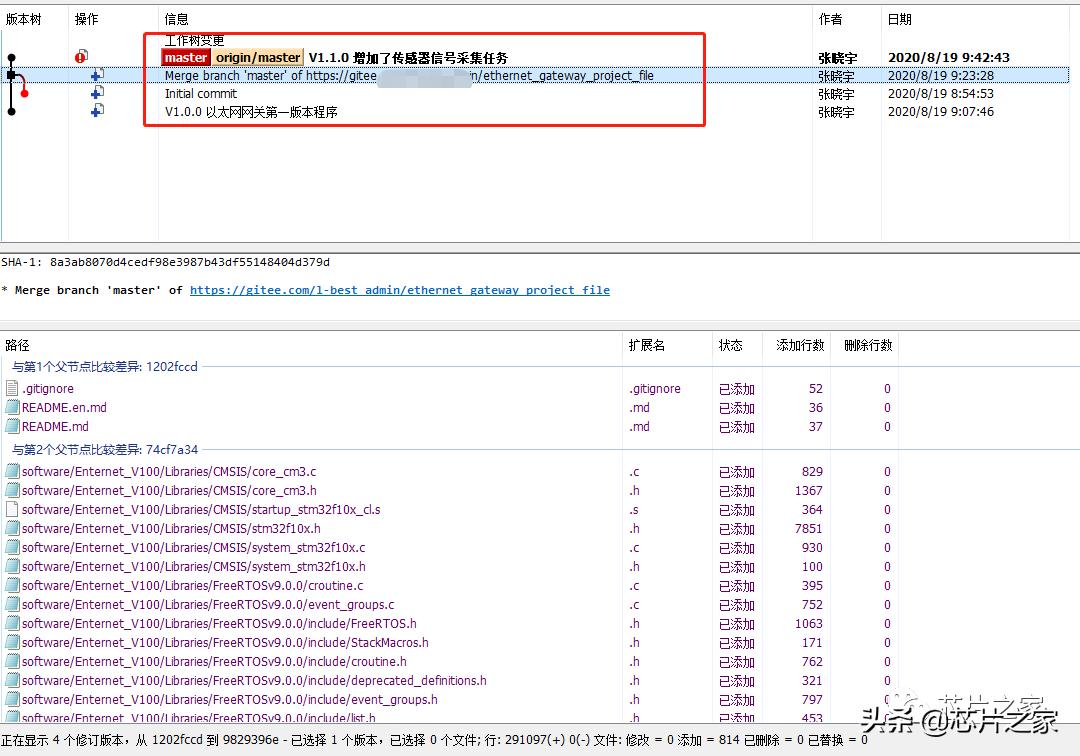
Task: Click the file icon beside include/FreeRTOS.h
Action: pos(12,623)
